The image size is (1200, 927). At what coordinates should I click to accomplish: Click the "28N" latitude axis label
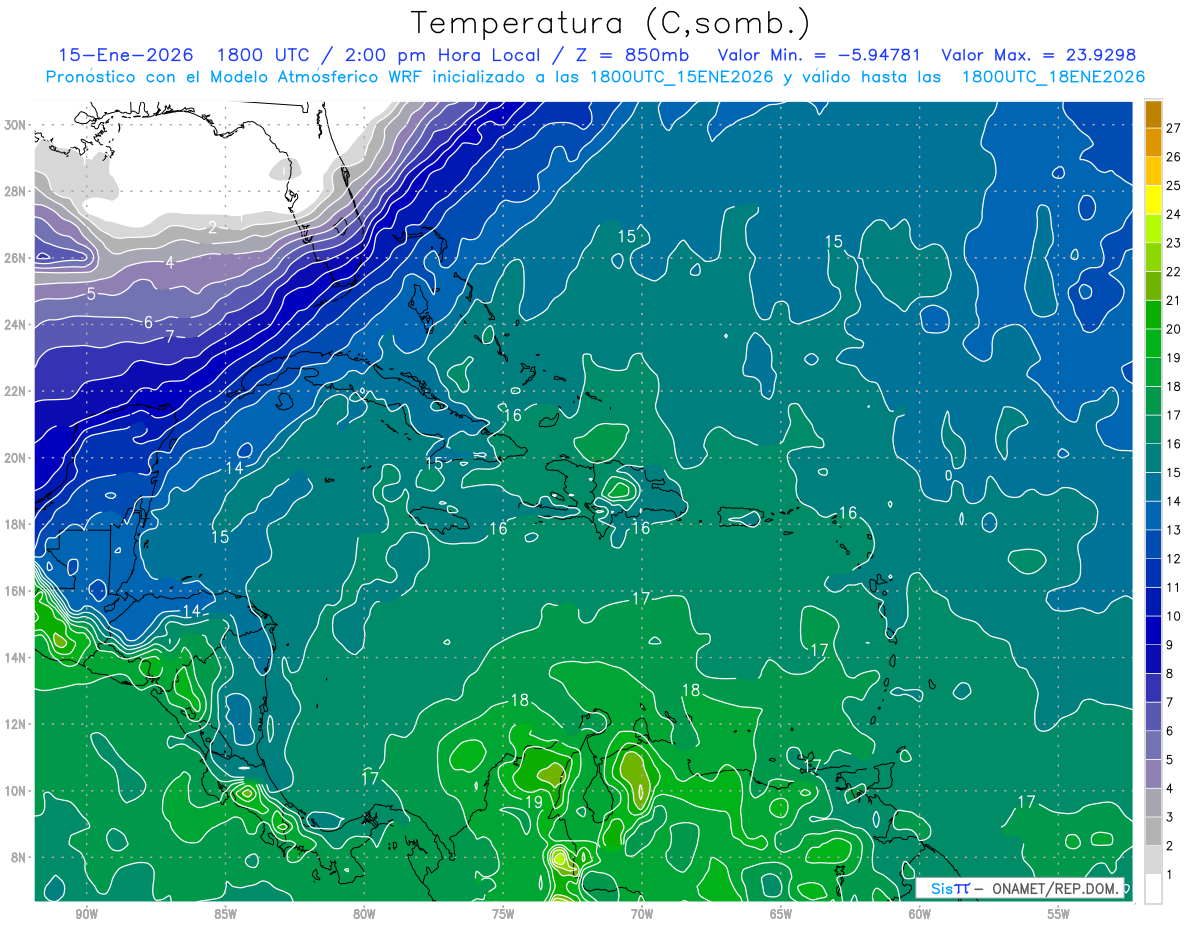point(17,191)
